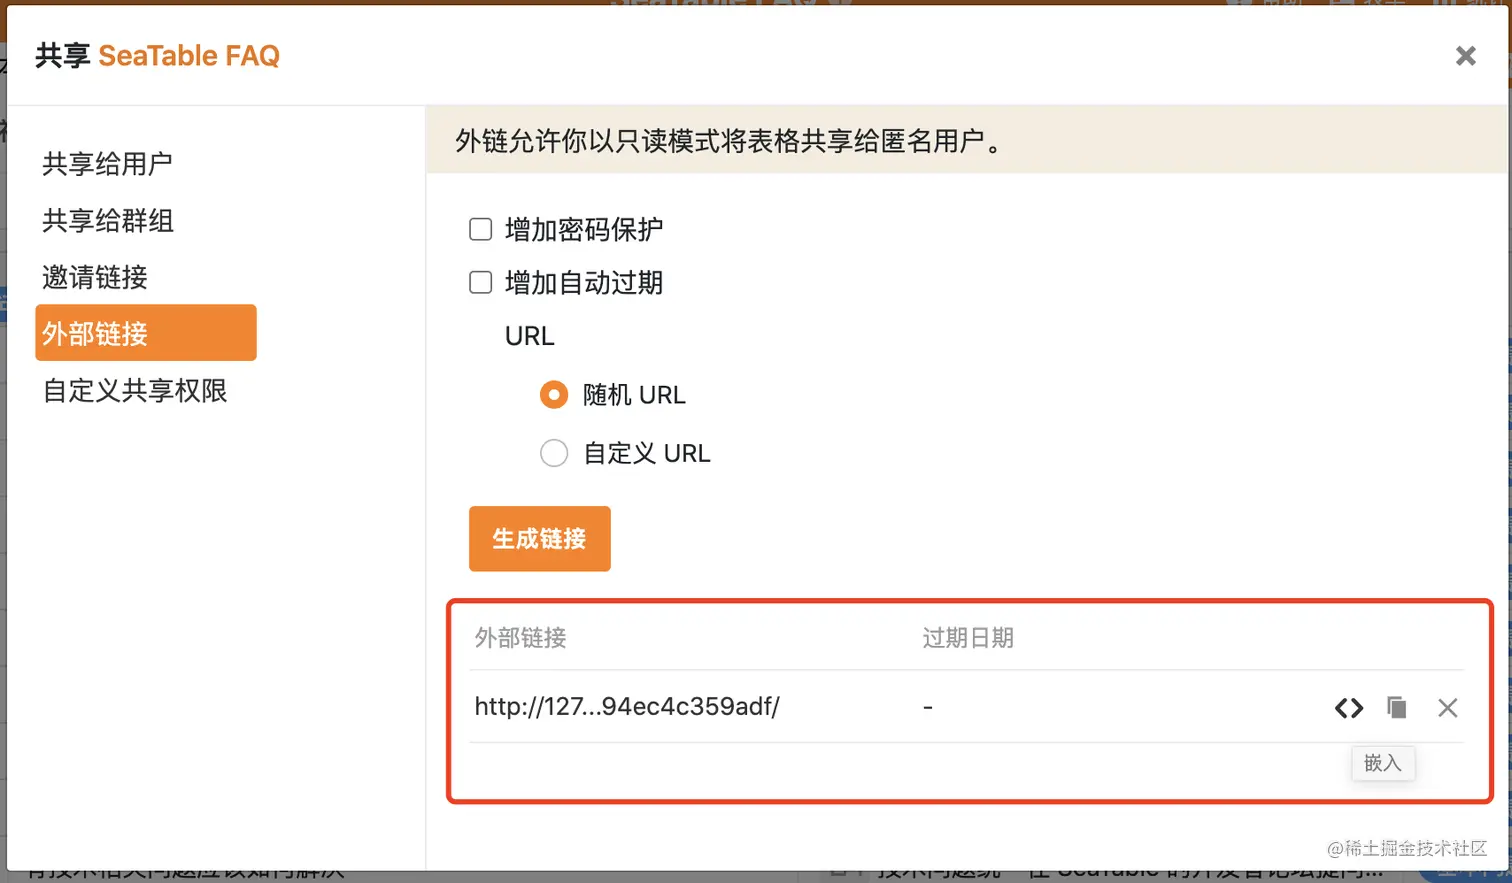Delete the generated external link

click(1447, 708)
